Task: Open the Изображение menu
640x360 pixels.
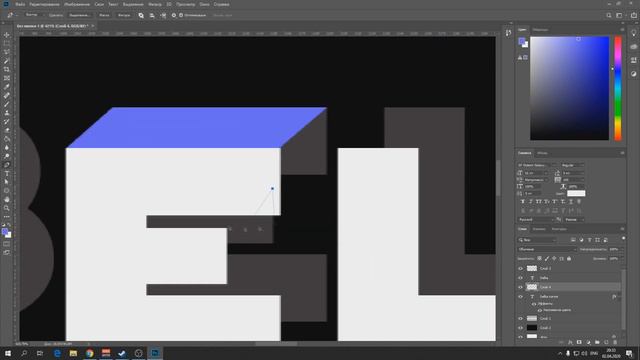Action: tap(77, 4)
